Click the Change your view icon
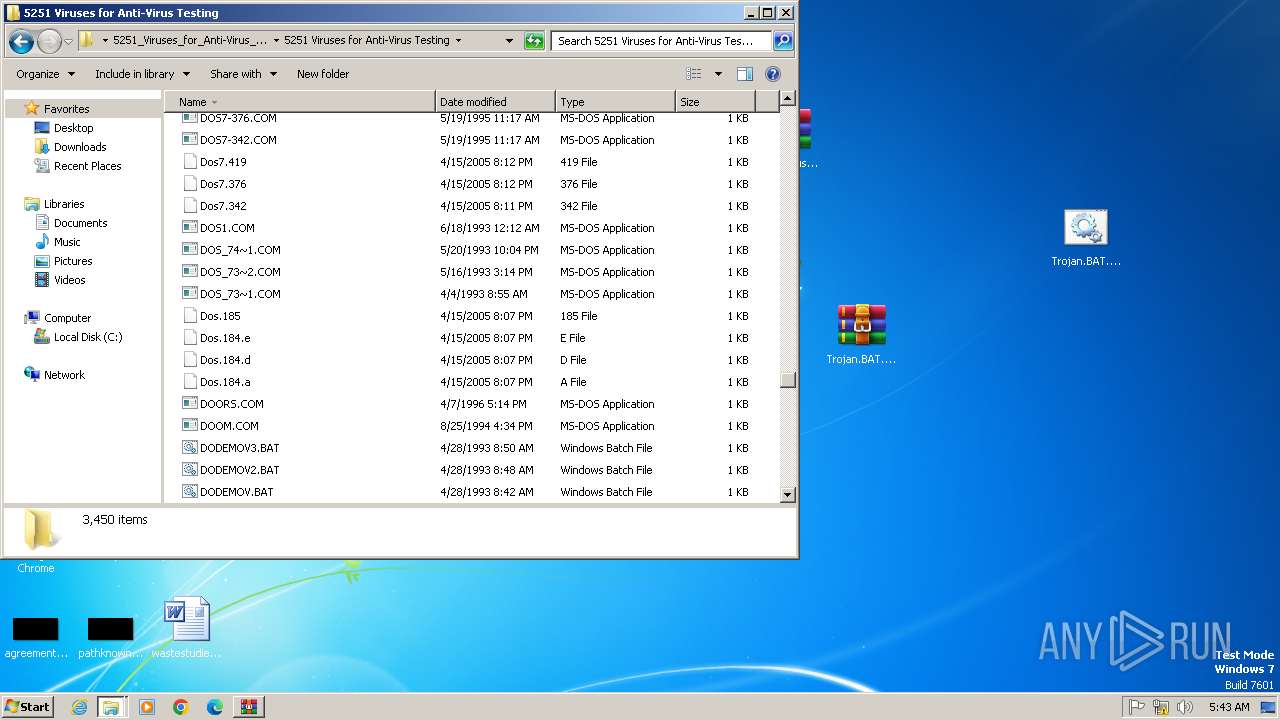 (x=694, y=74)
